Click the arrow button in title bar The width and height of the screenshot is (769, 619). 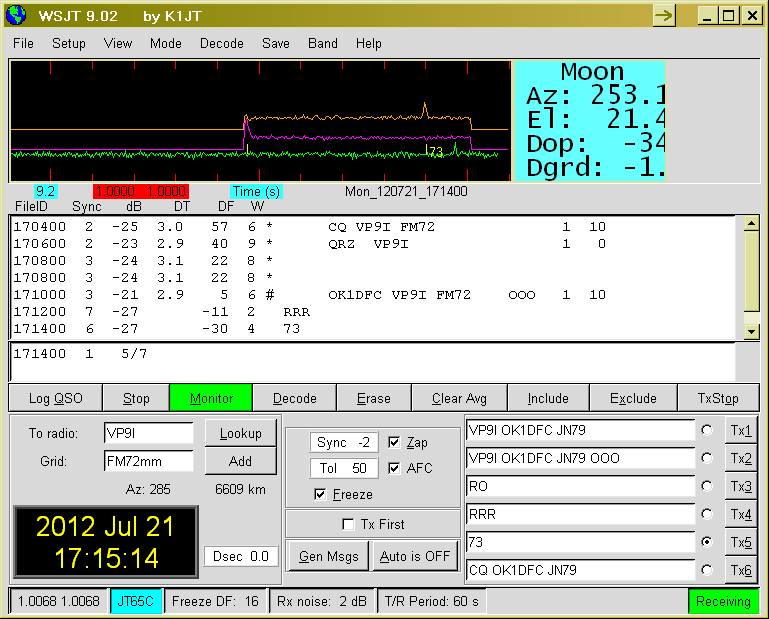[665, 15]
